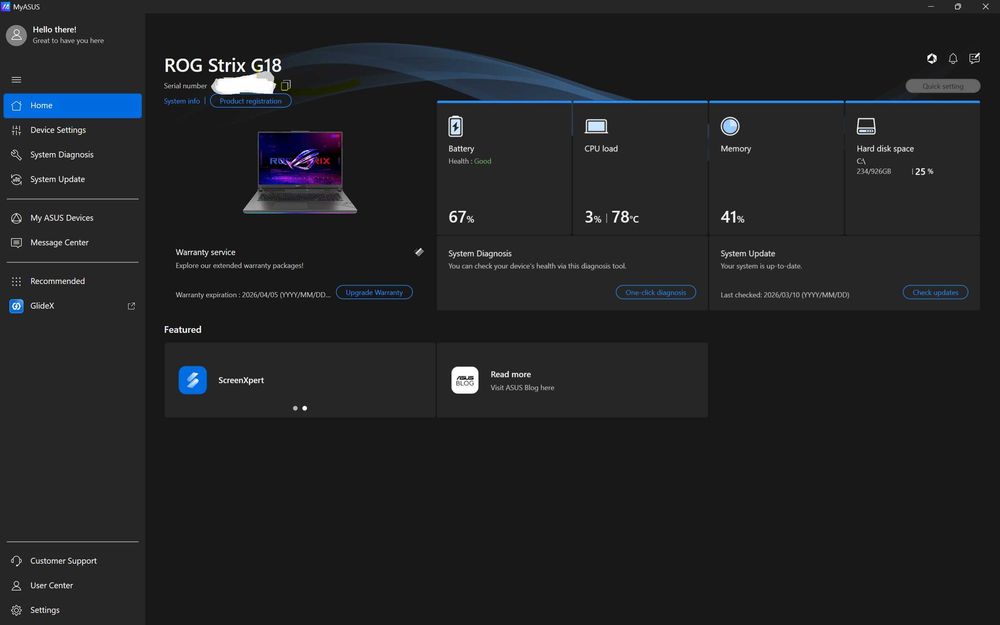Click the 78°C CPU temperature value
Image resolution: width=1000 pixels, height=625 pixels.
point(625,217)
